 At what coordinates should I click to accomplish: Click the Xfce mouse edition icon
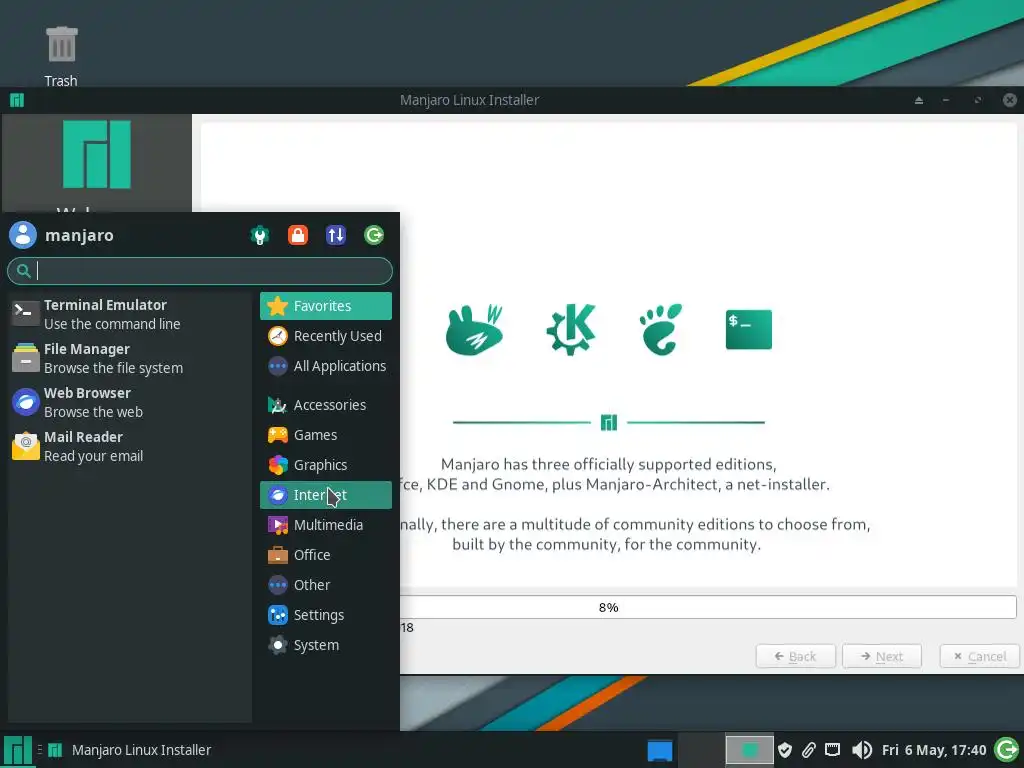[474, 330]
